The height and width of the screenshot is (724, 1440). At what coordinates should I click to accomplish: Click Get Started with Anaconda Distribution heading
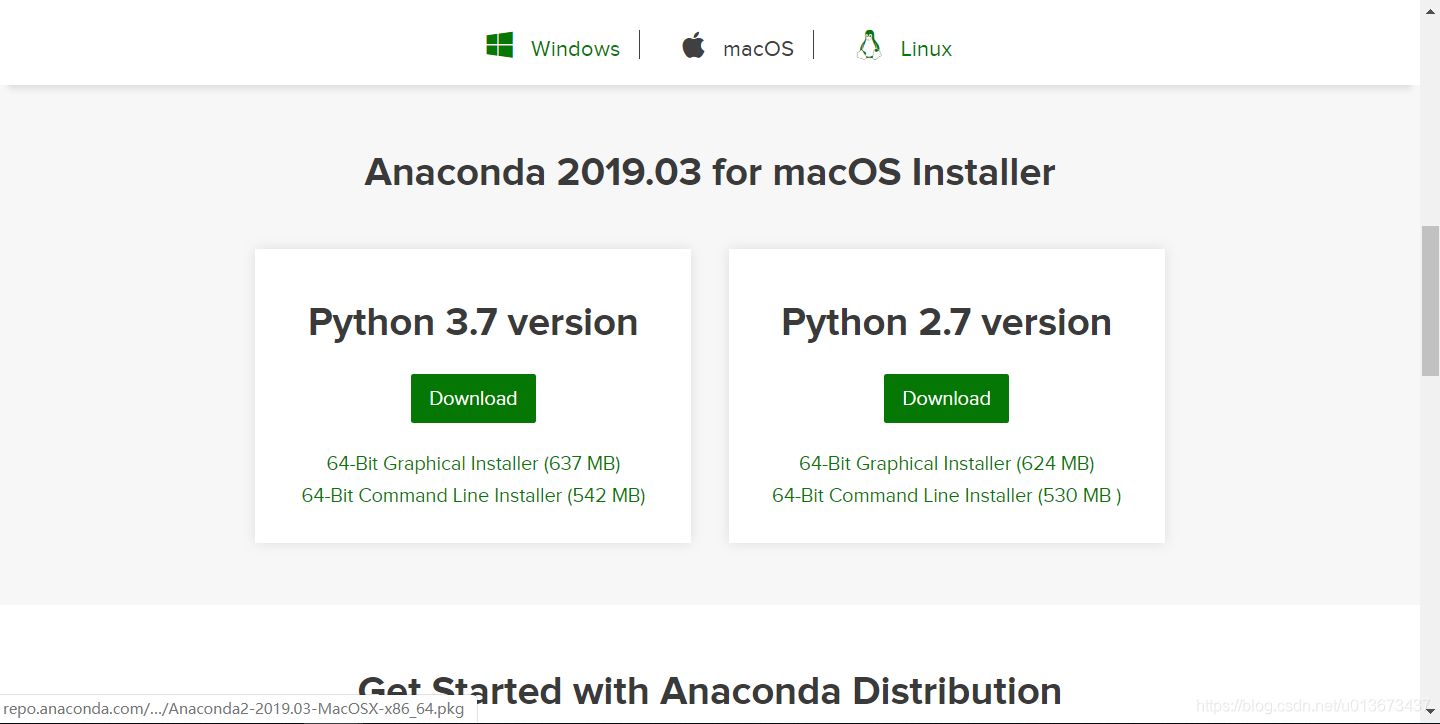[x=710, y=691]
